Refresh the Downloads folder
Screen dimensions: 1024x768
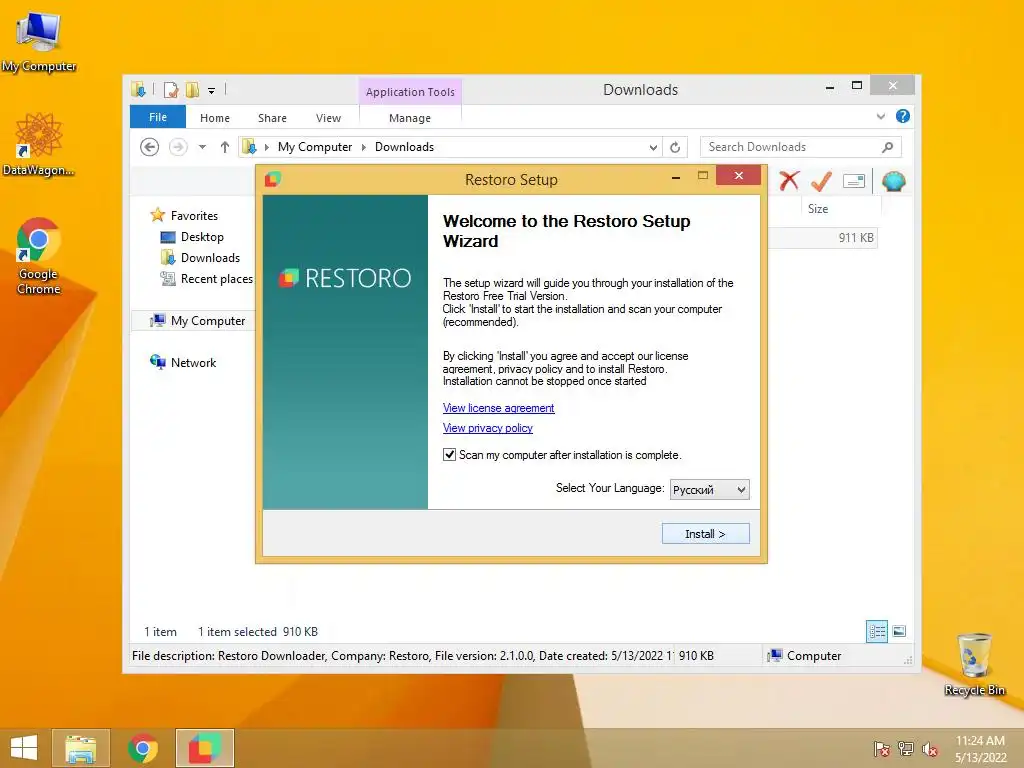(675, 147)
